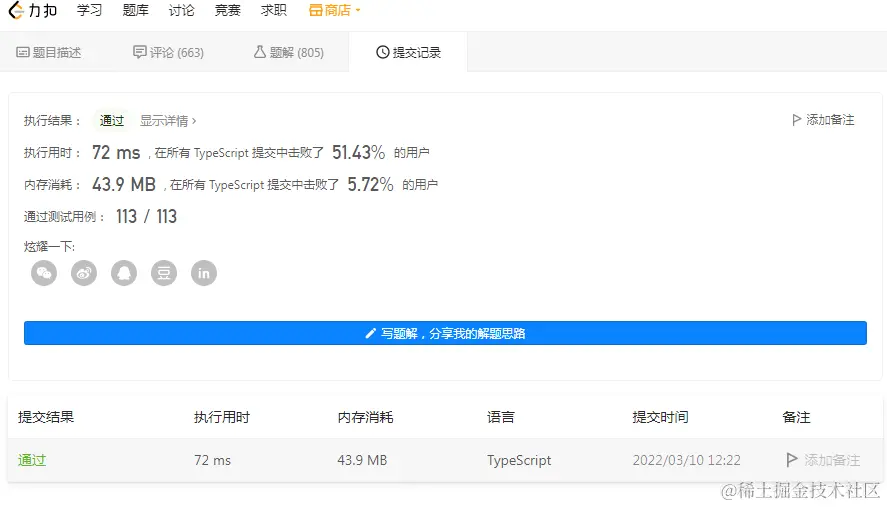Click the 备注 column header

point(796,418)
